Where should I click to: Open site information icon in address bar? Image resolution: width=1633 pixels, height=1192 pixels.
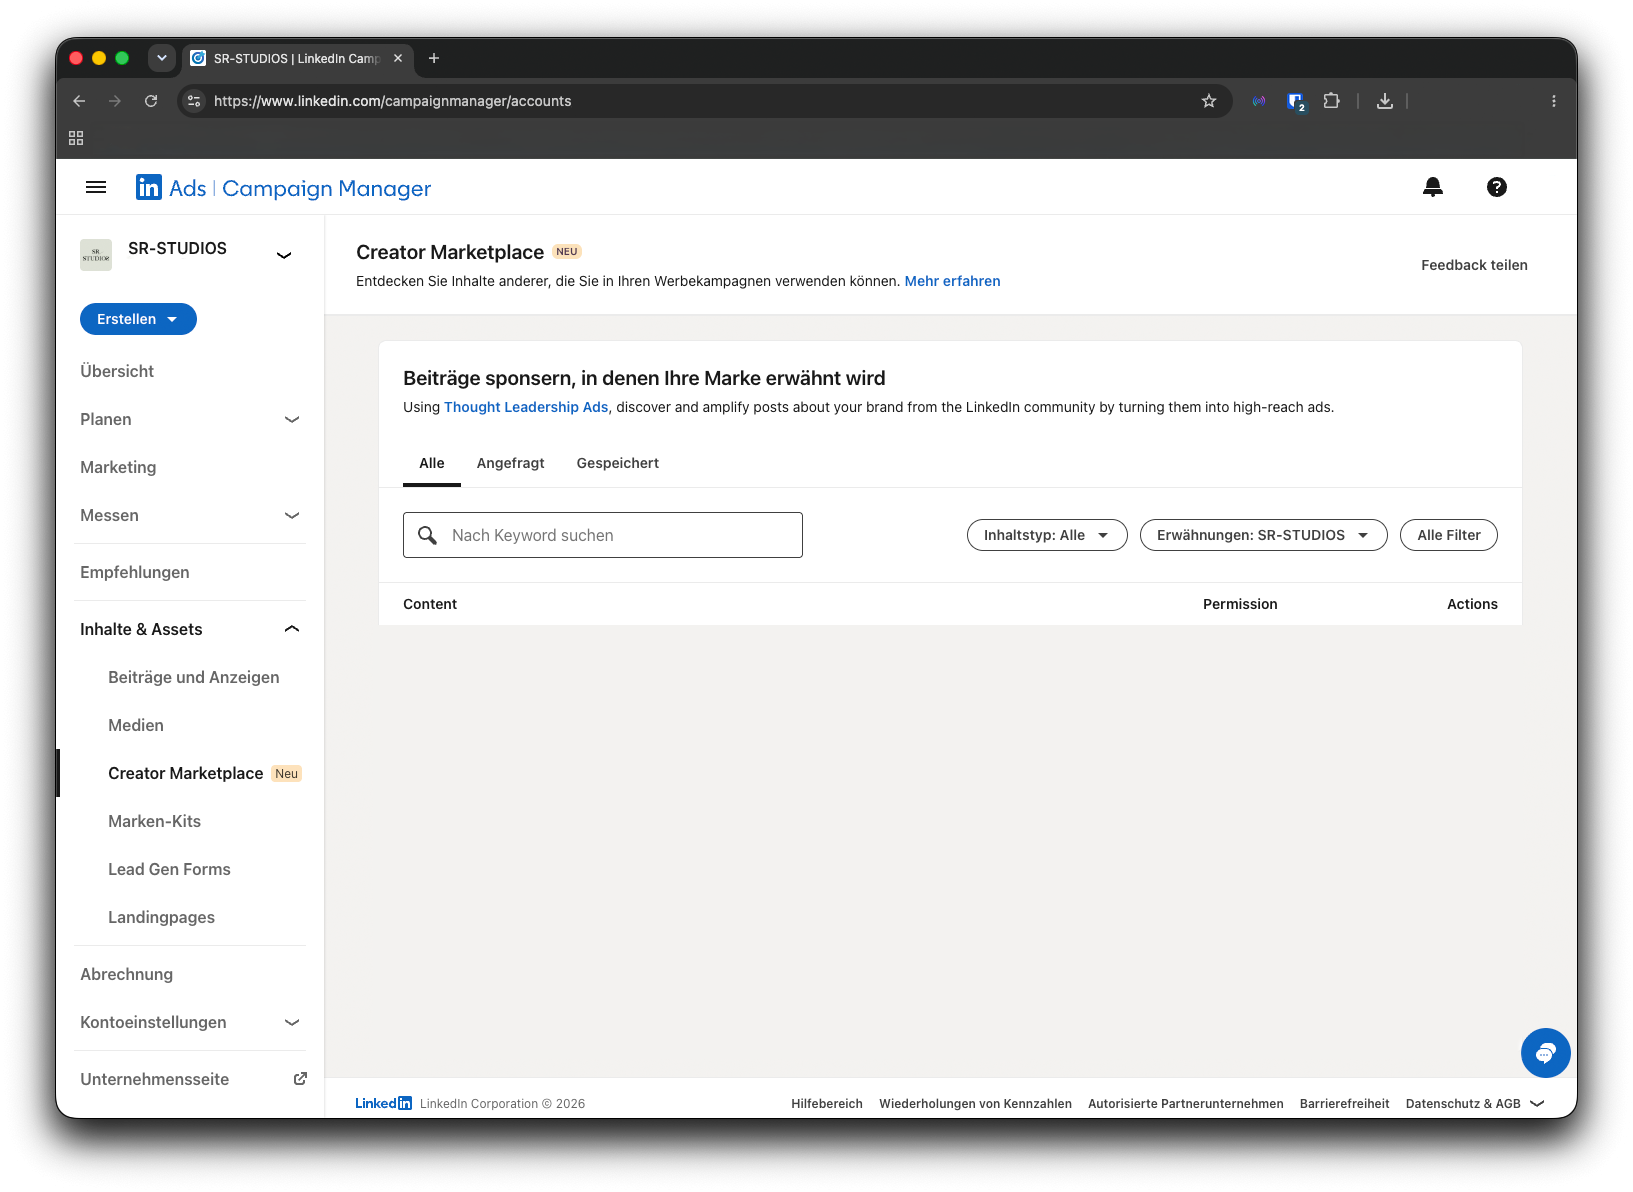[x=195, y=101]
